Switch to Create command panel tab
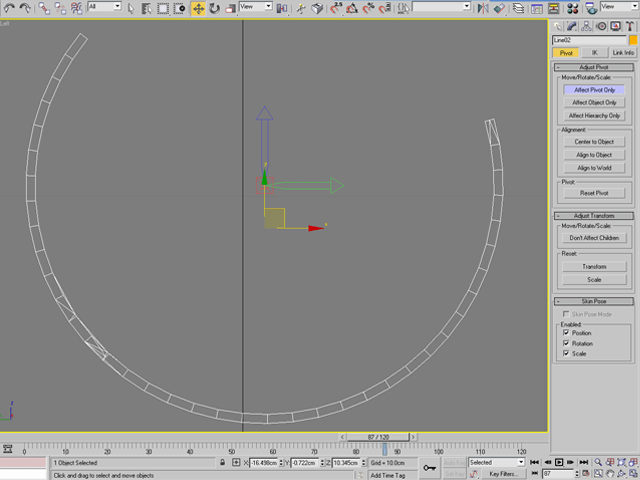 click(557, 27)
